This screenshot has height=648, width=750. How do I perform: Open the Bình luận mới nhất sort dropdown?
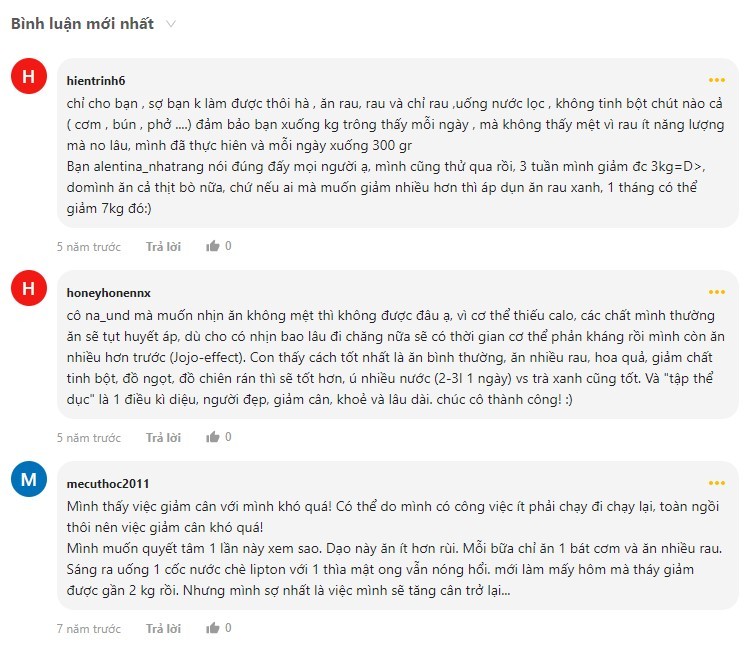coord(171,24)
